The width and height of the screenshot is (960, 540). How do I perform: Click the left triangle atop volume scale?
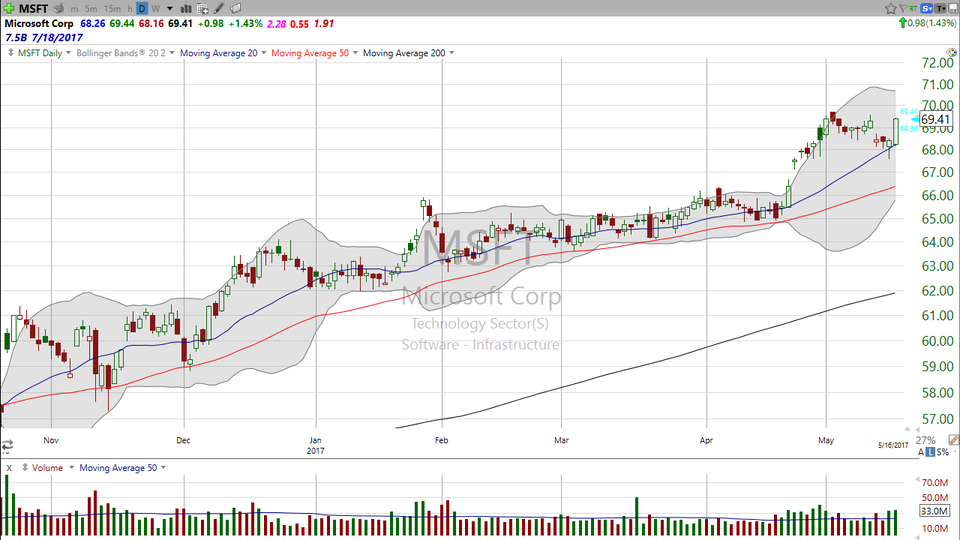(x=917, y=479)
